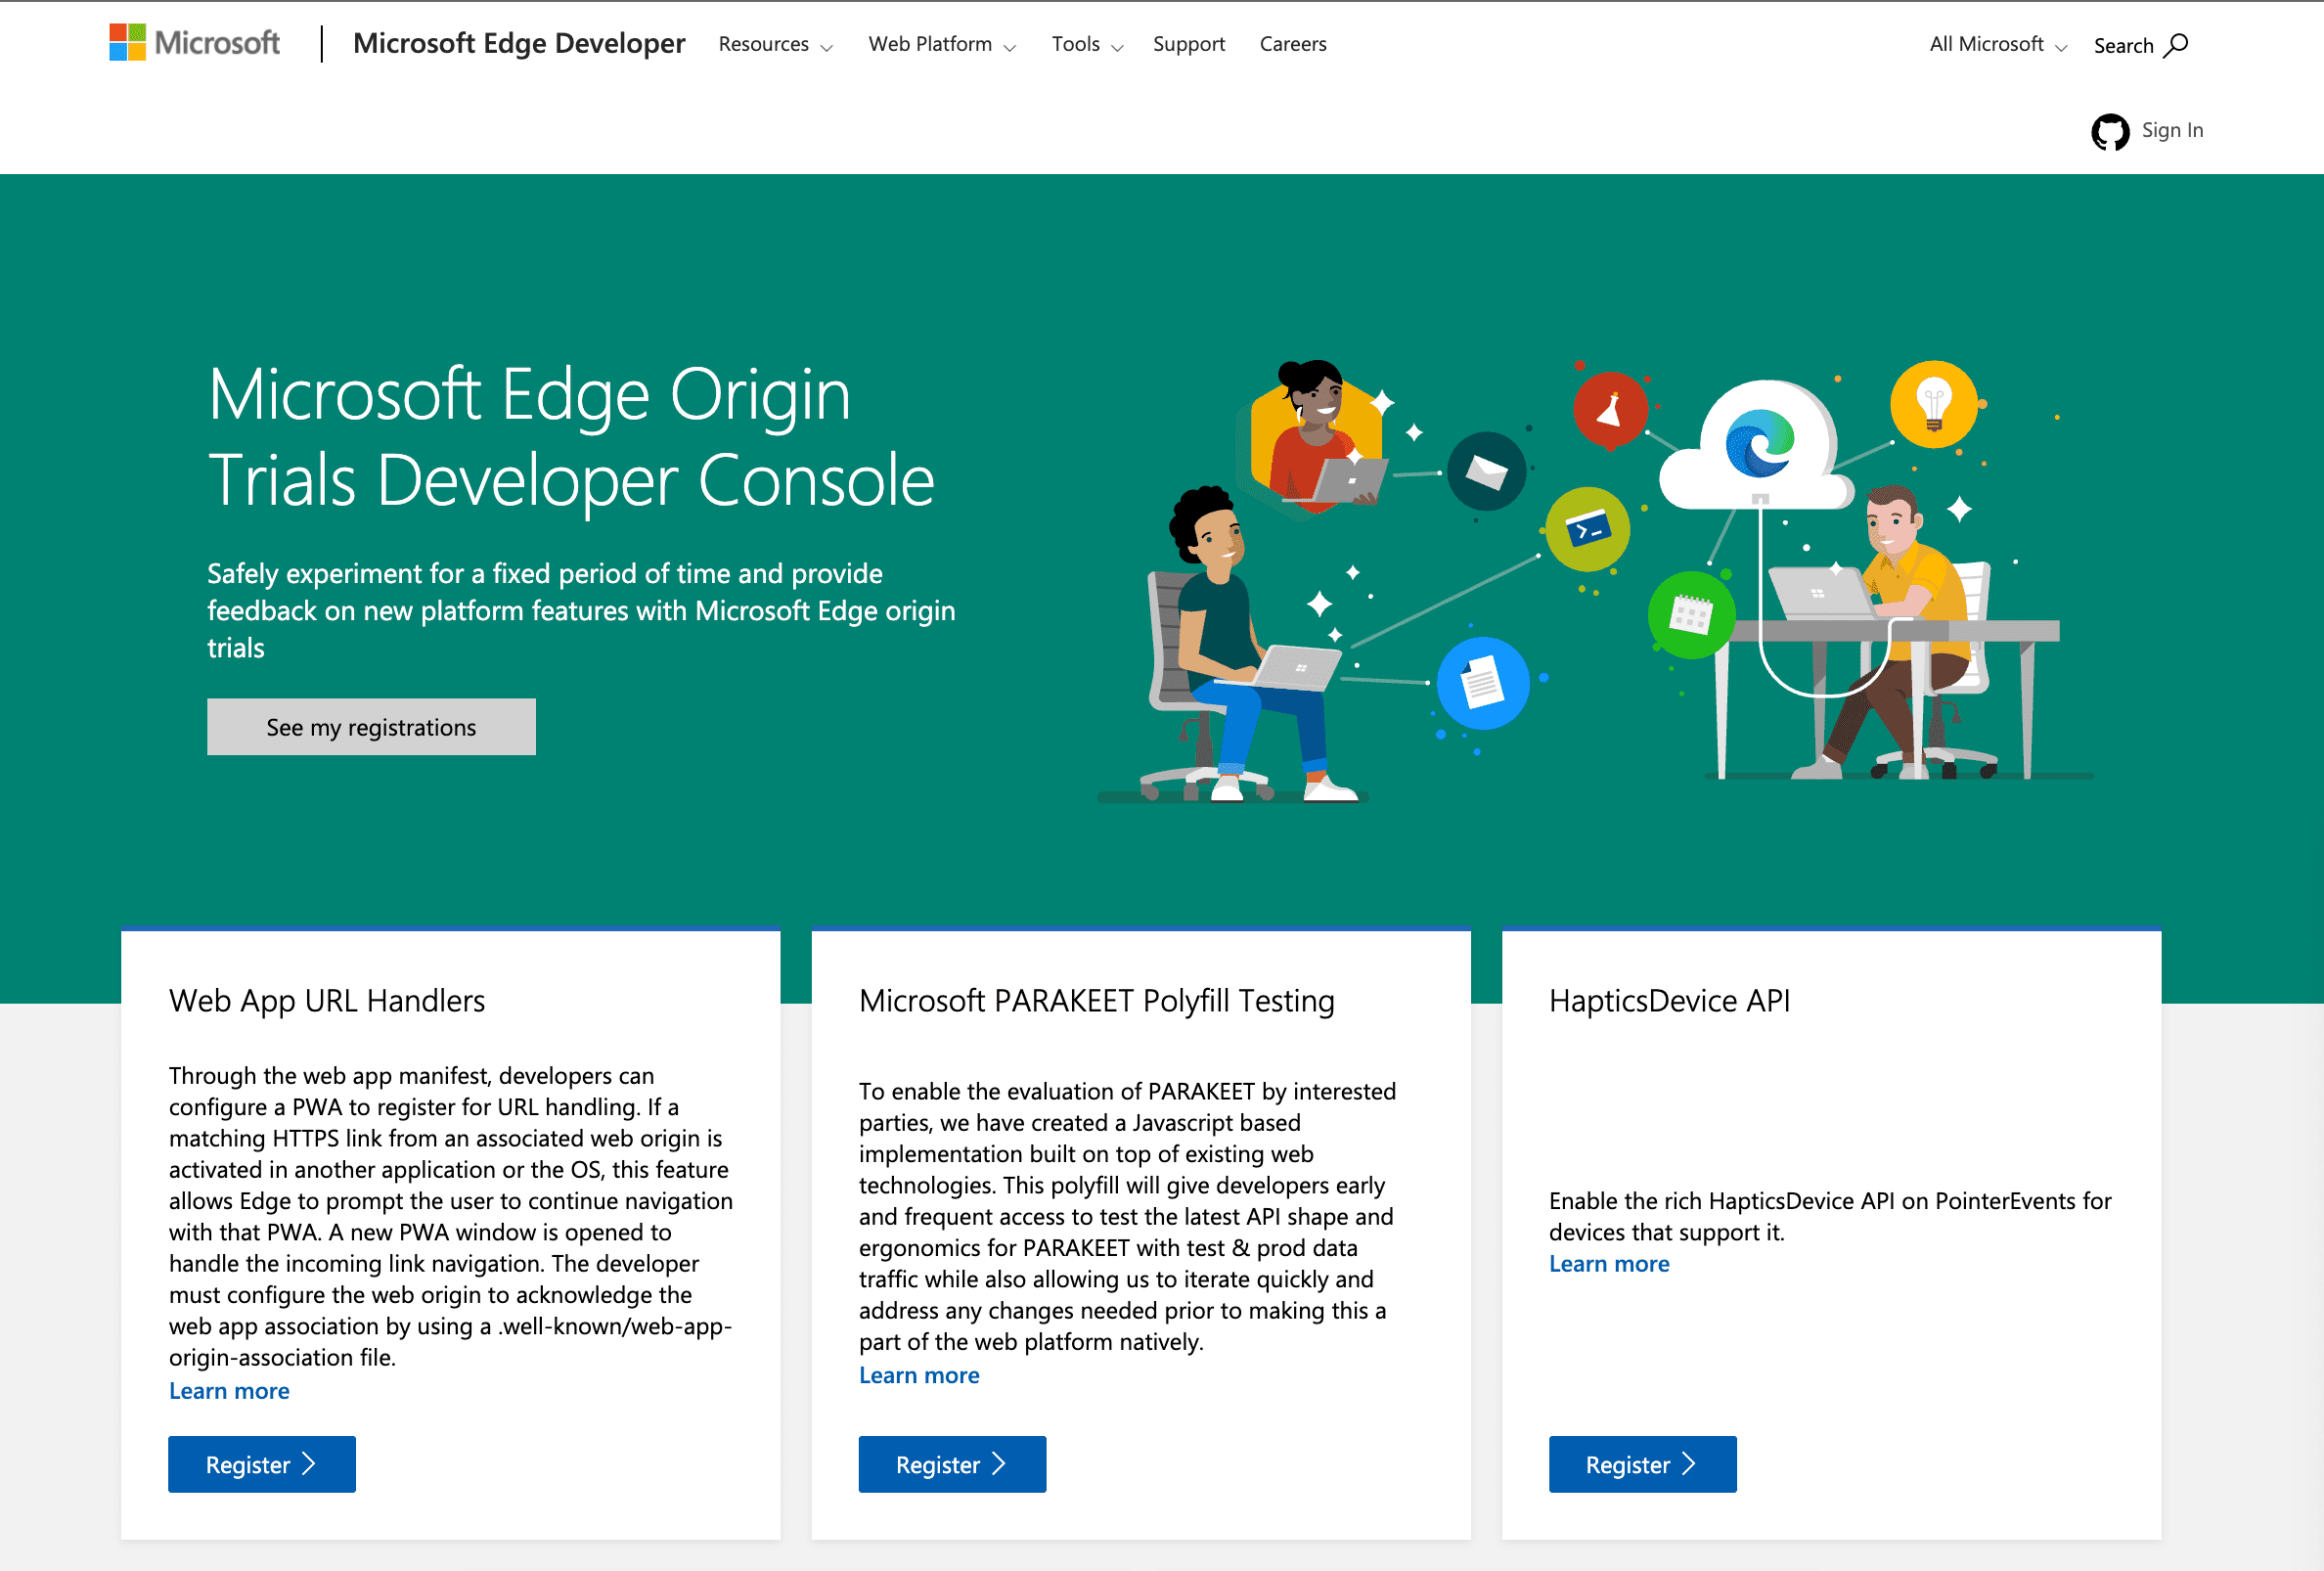Open the Support menu item

coord(1188,44)
